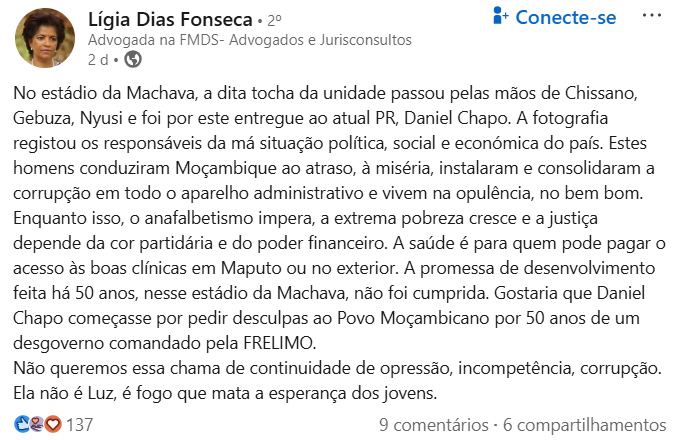Image resolution: width=682 pixels, height=440 pixels.
Task: Click the closing line Ela não é Luz
Action: point(225,393)
